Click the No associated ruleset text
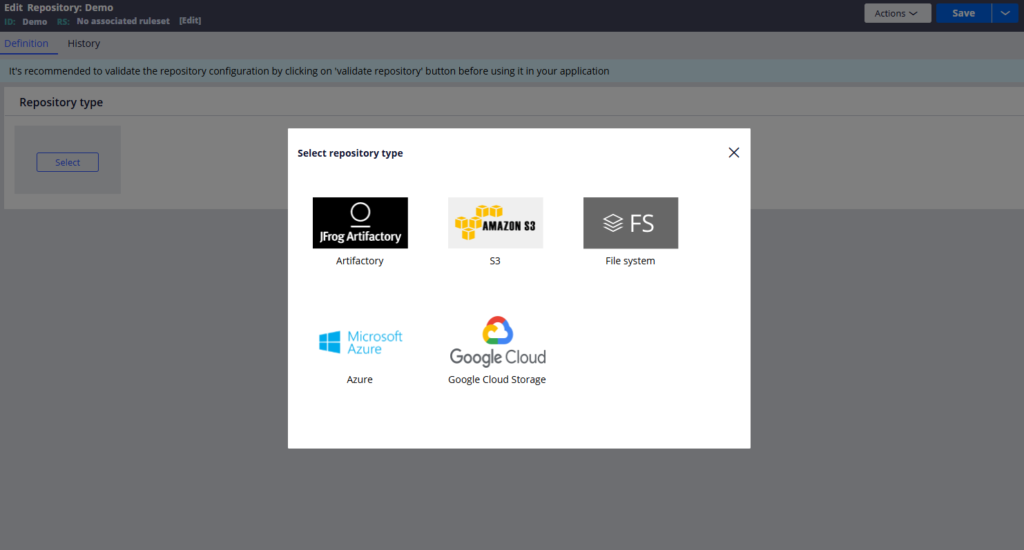 (123, 21)
